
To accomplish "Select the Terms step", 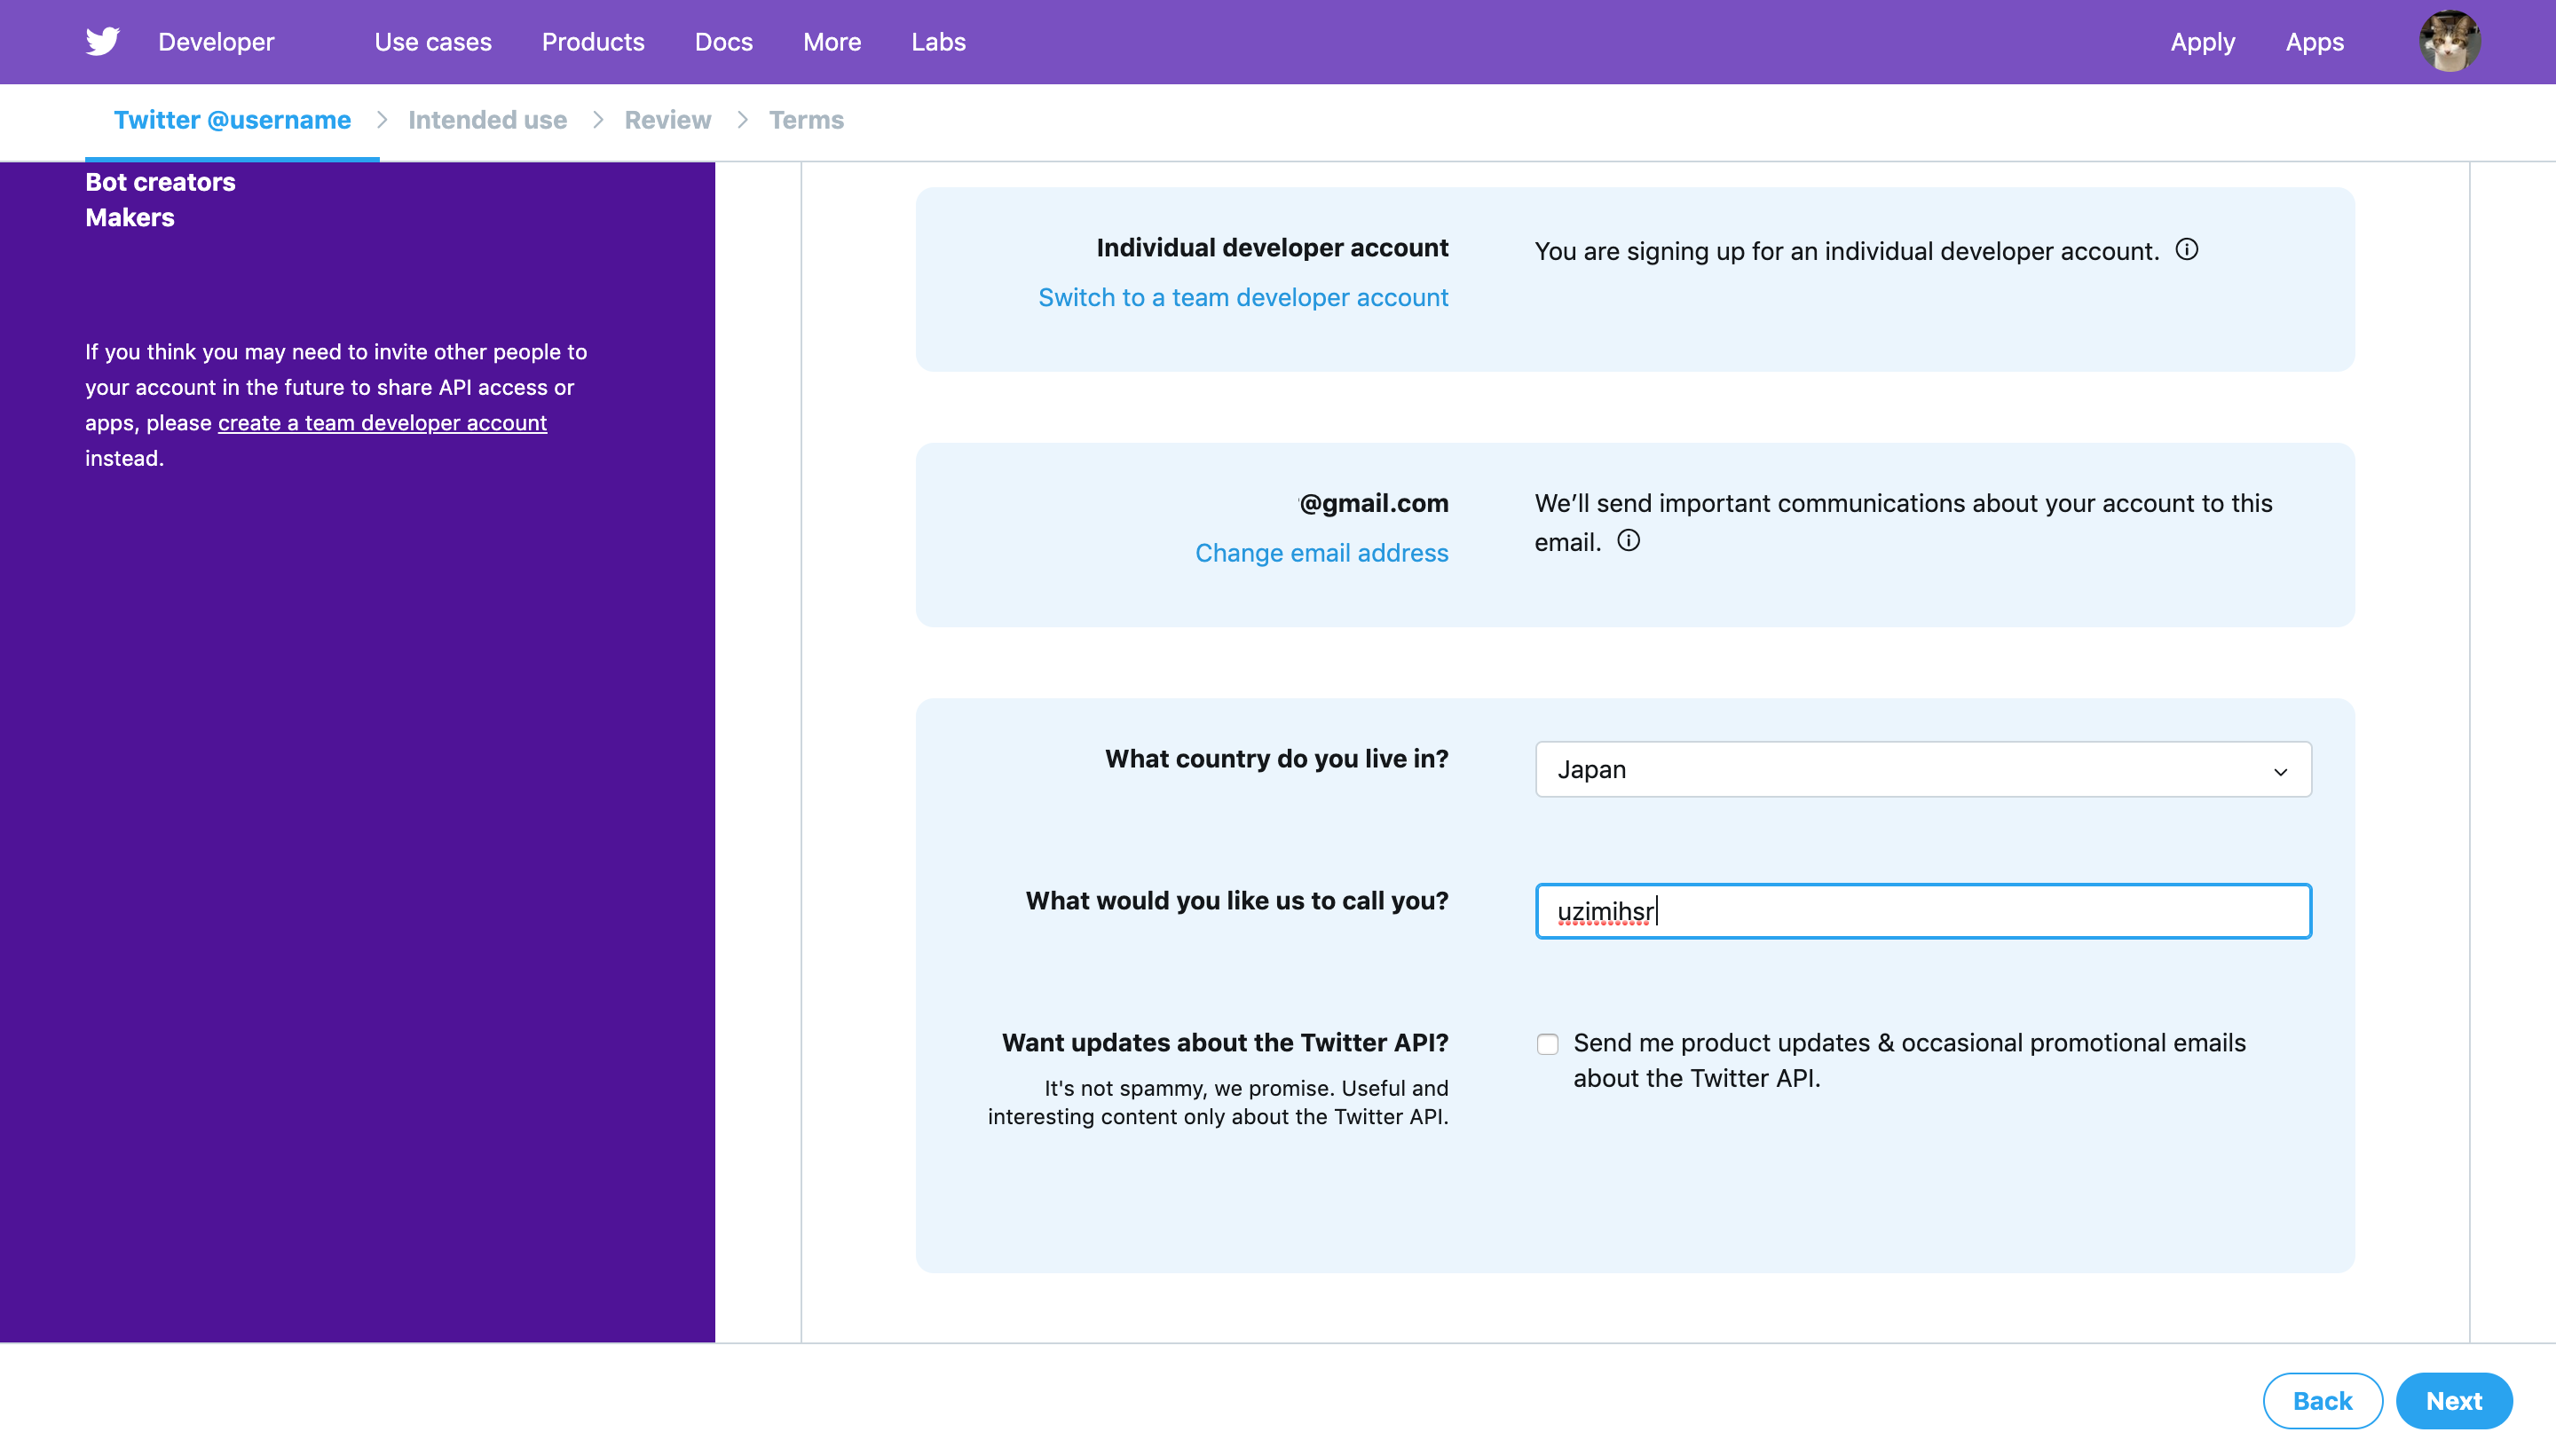I will click(806, 120).
